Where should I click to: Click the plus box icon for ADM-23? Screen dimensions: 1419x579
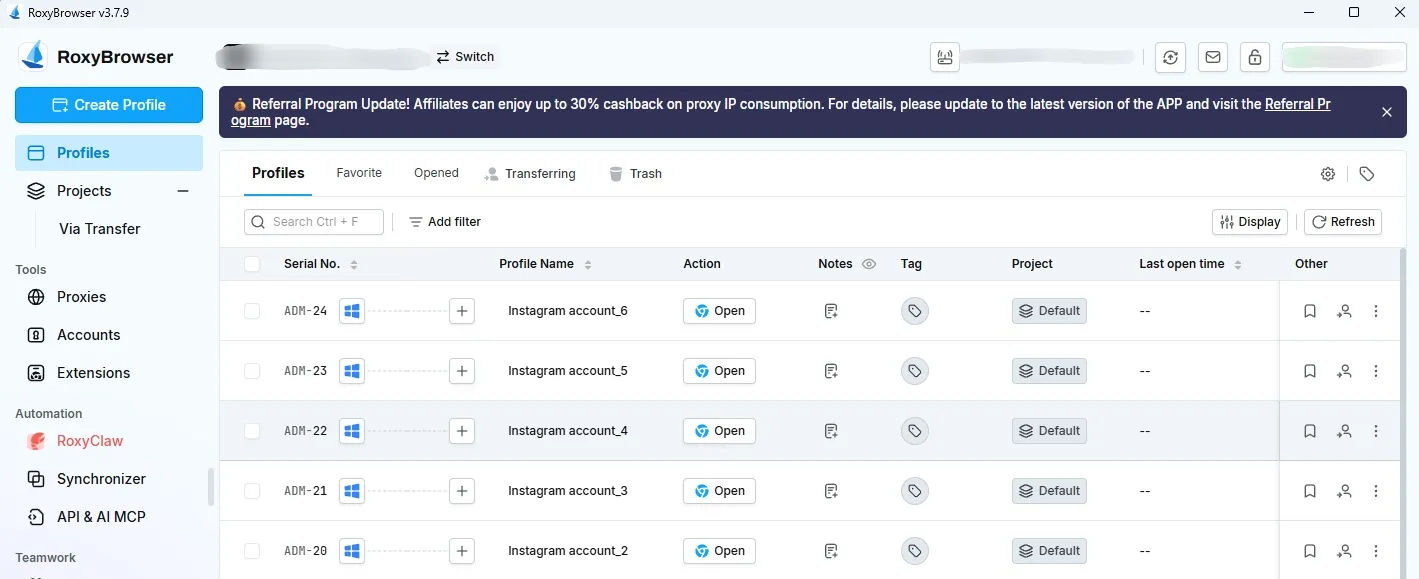tap(461, 371)
